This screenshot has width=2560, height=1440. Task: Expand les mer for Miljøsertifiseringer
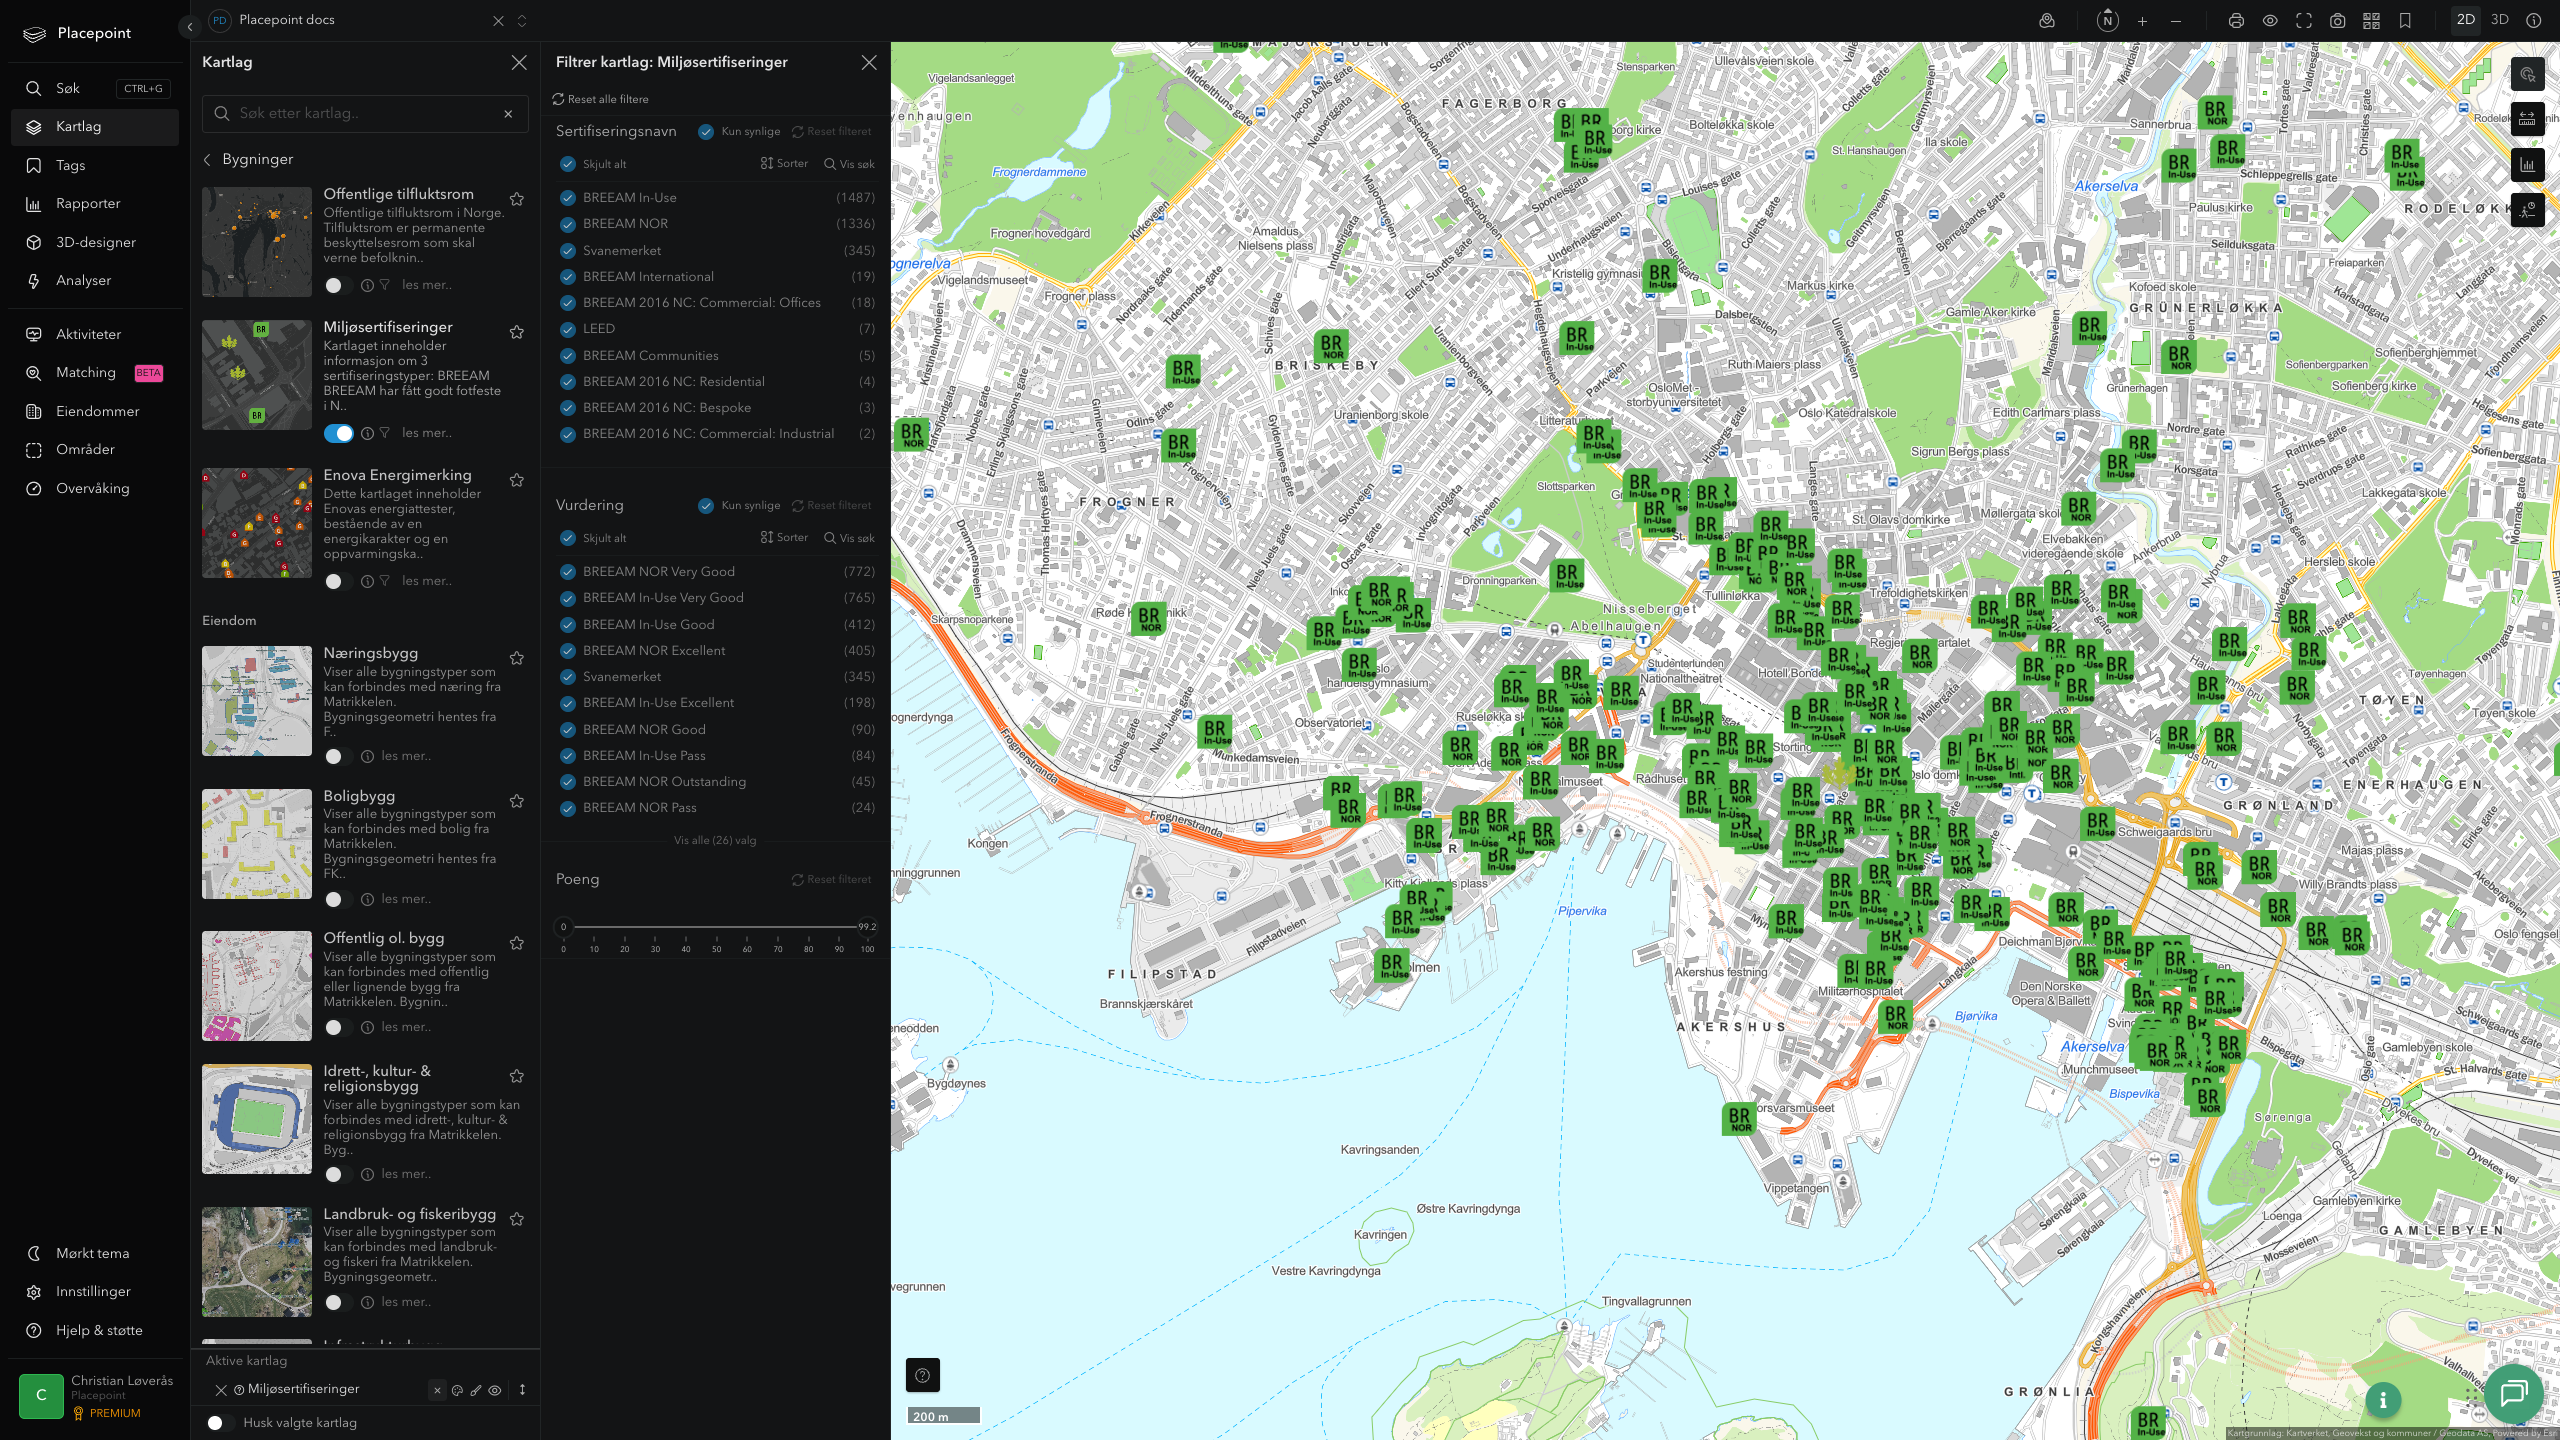pyautogui.click(x=427, y=433)
